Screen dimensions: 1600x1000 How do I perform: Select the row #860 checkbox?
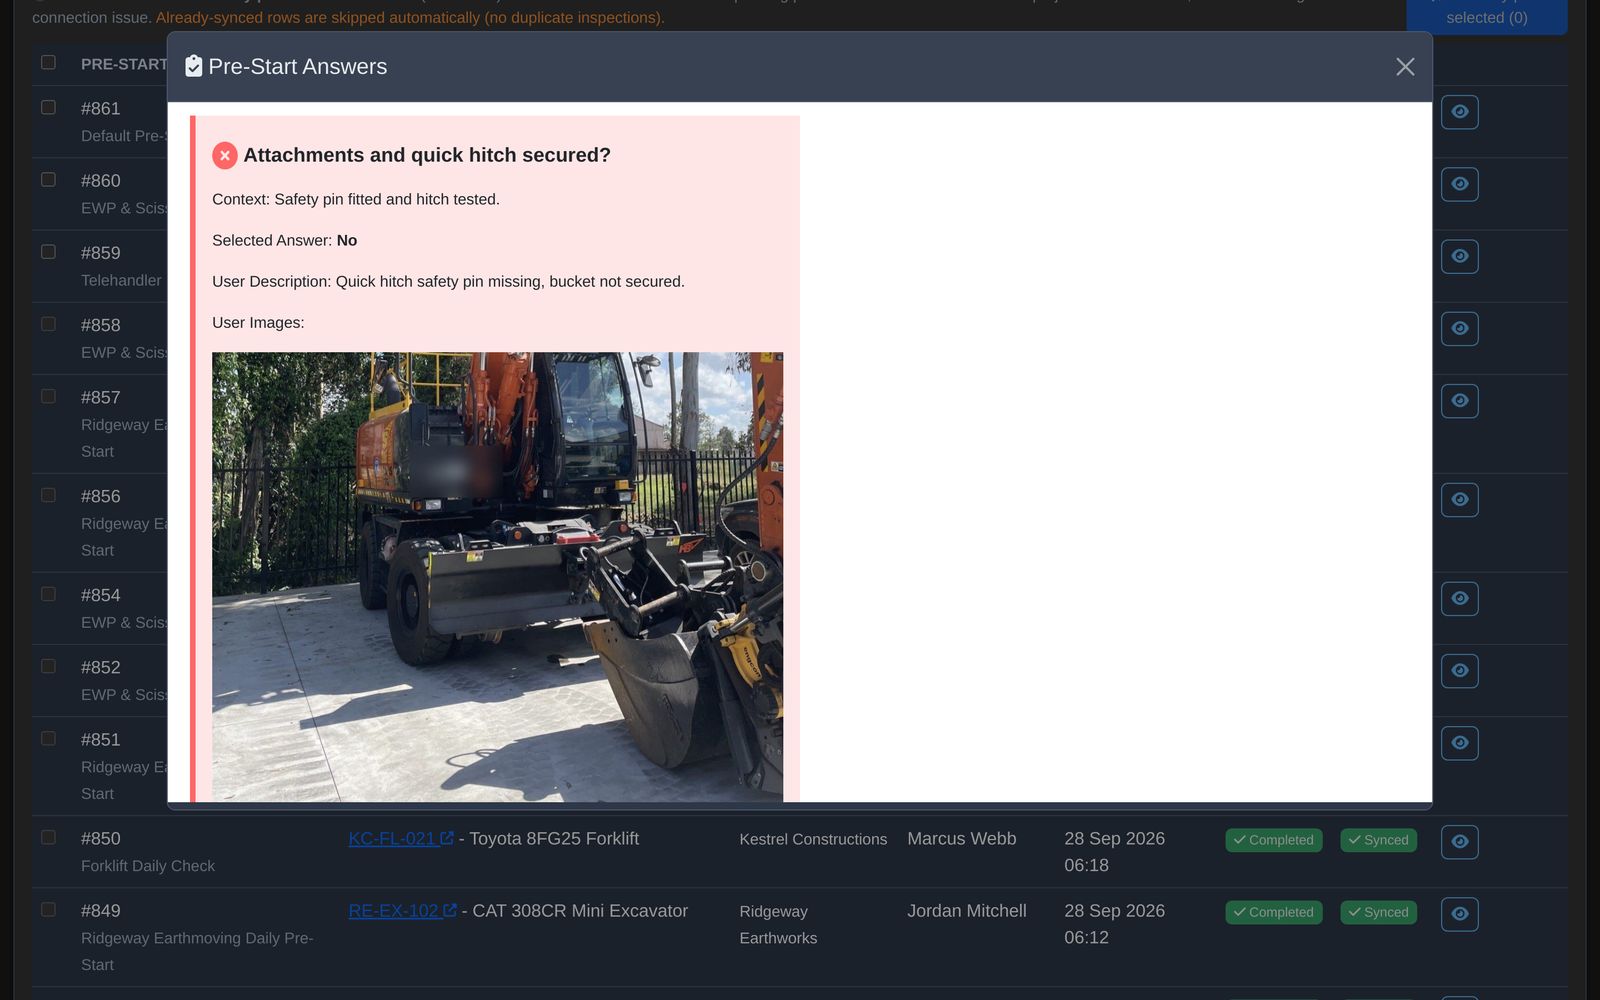coord(48,179)
